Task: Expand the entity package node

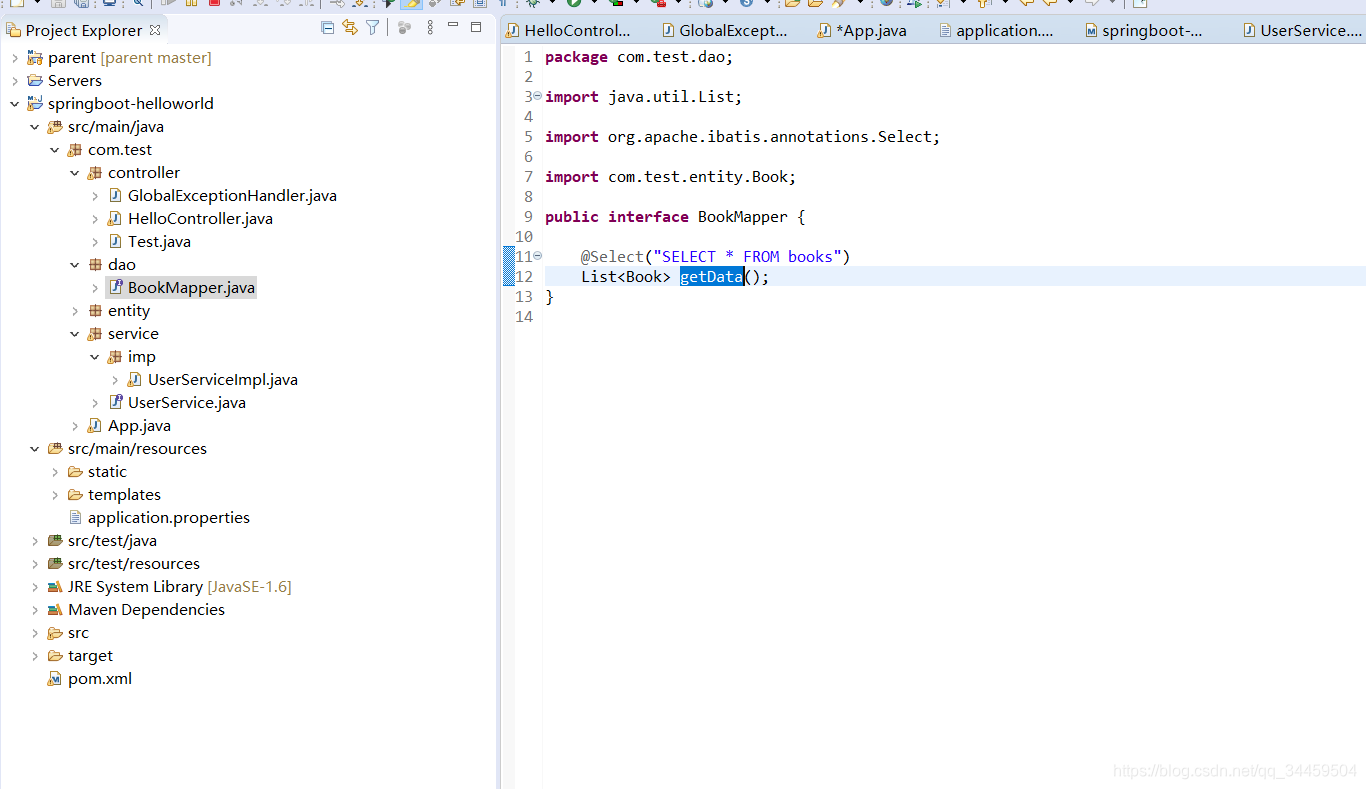Action: (75, 311)
